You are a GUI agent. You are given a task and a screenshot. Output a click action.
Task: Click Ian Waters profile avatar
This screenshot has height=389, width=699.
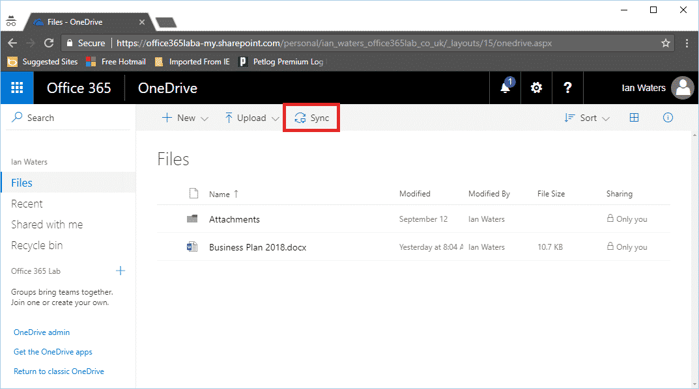click(683, 88)
